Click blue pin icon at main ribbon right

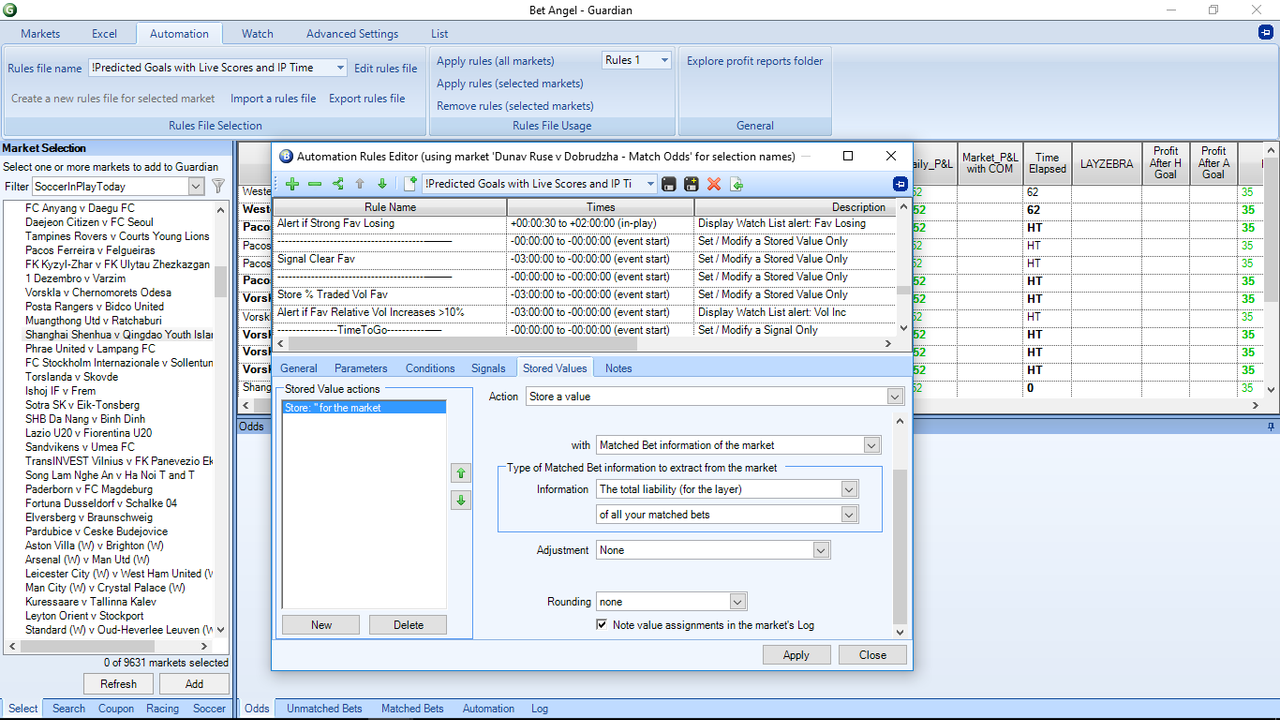click(x=1265, y=33)
